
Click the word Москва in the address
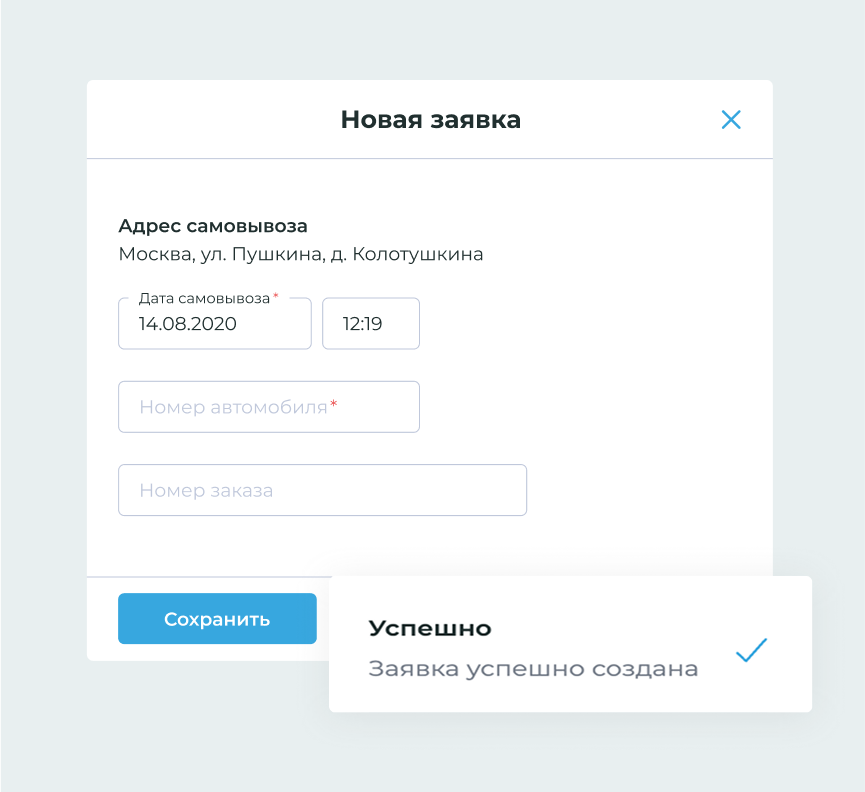[153, 254]
